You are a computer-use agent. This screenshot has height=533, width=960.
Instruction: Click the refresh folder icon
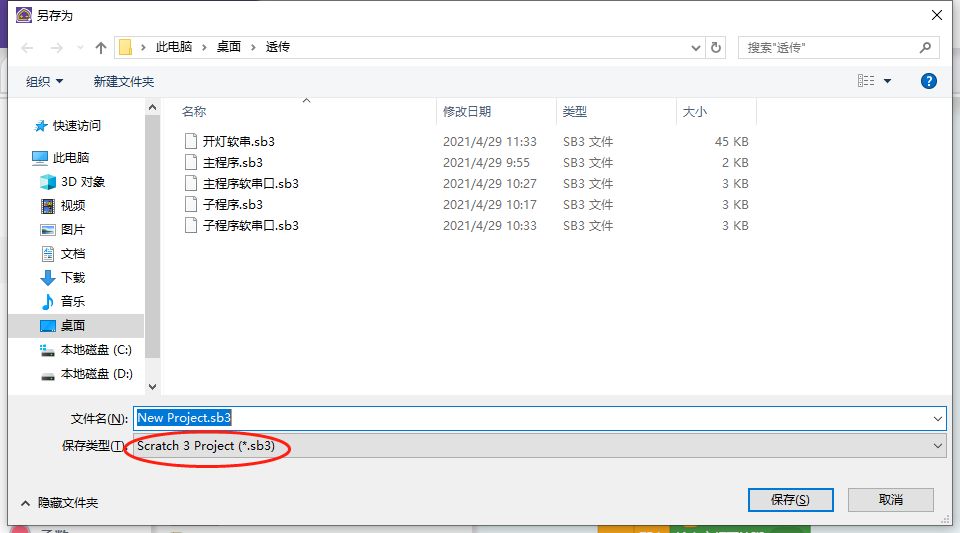click(716, 48)
